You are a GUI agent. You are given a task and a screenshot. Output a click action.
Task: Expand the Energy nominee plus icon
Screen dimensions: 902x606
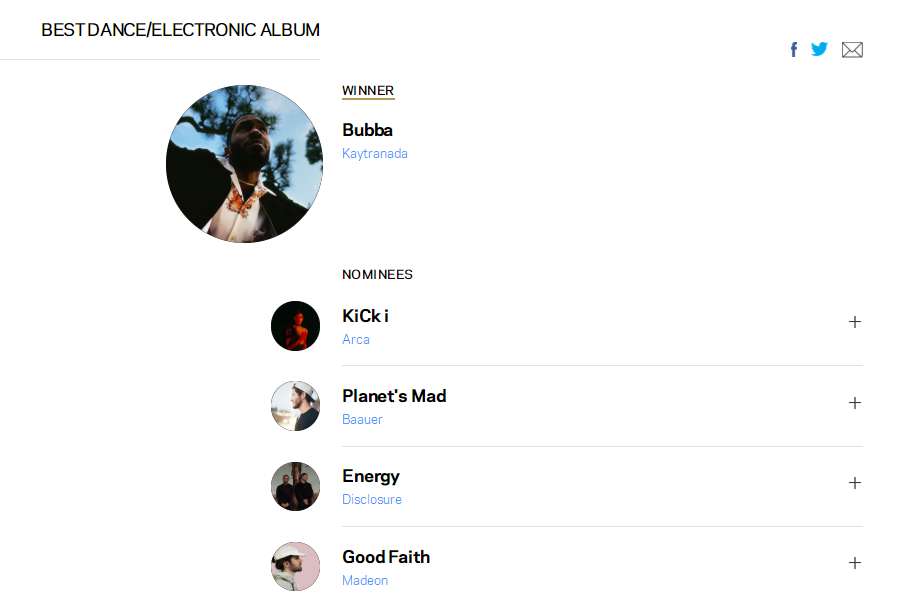coord(854,483)
